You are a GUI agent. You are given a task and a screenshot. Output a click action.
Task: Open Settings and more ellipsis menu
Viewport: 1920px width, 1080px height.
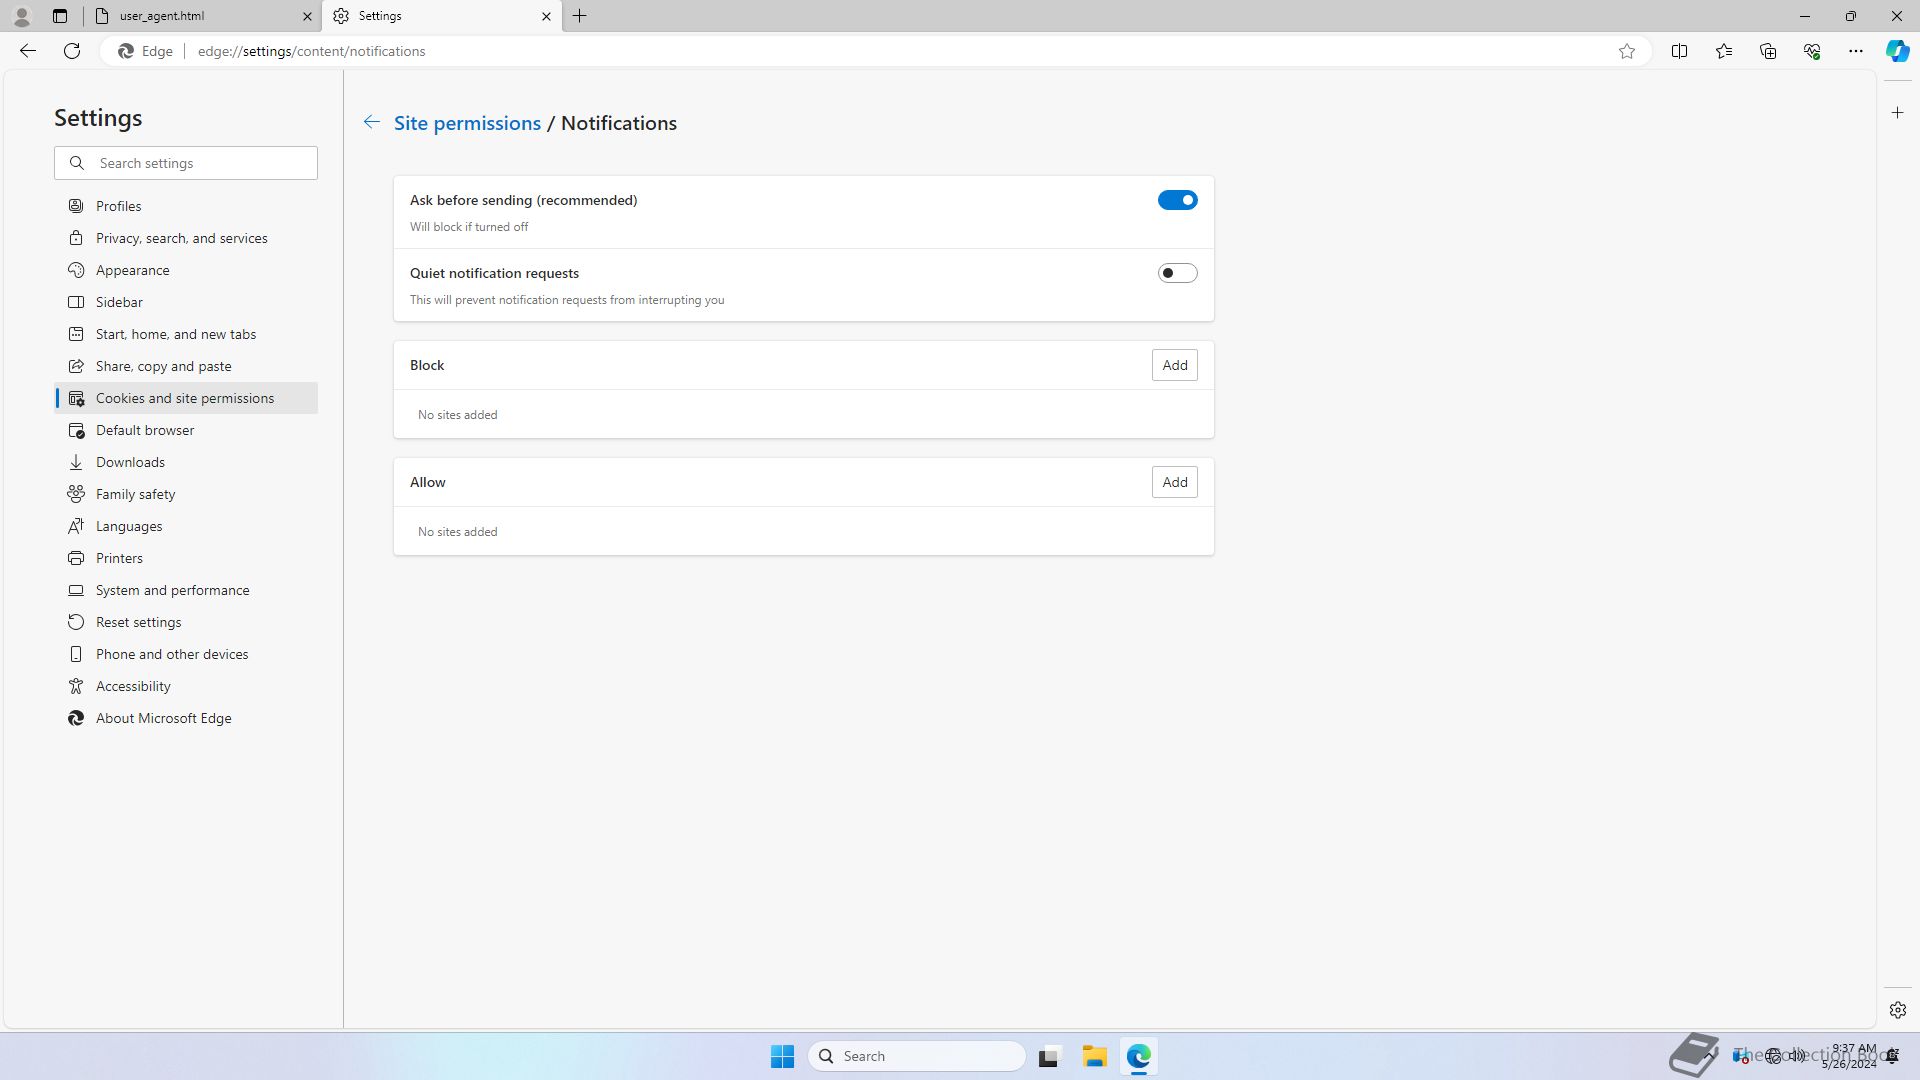coord(1855,51)
